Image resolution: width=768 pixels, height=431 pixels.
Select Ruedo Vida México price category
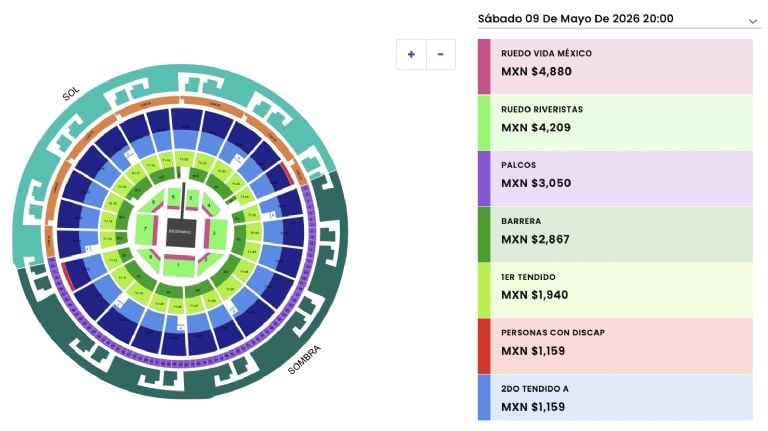pos(620,66)
